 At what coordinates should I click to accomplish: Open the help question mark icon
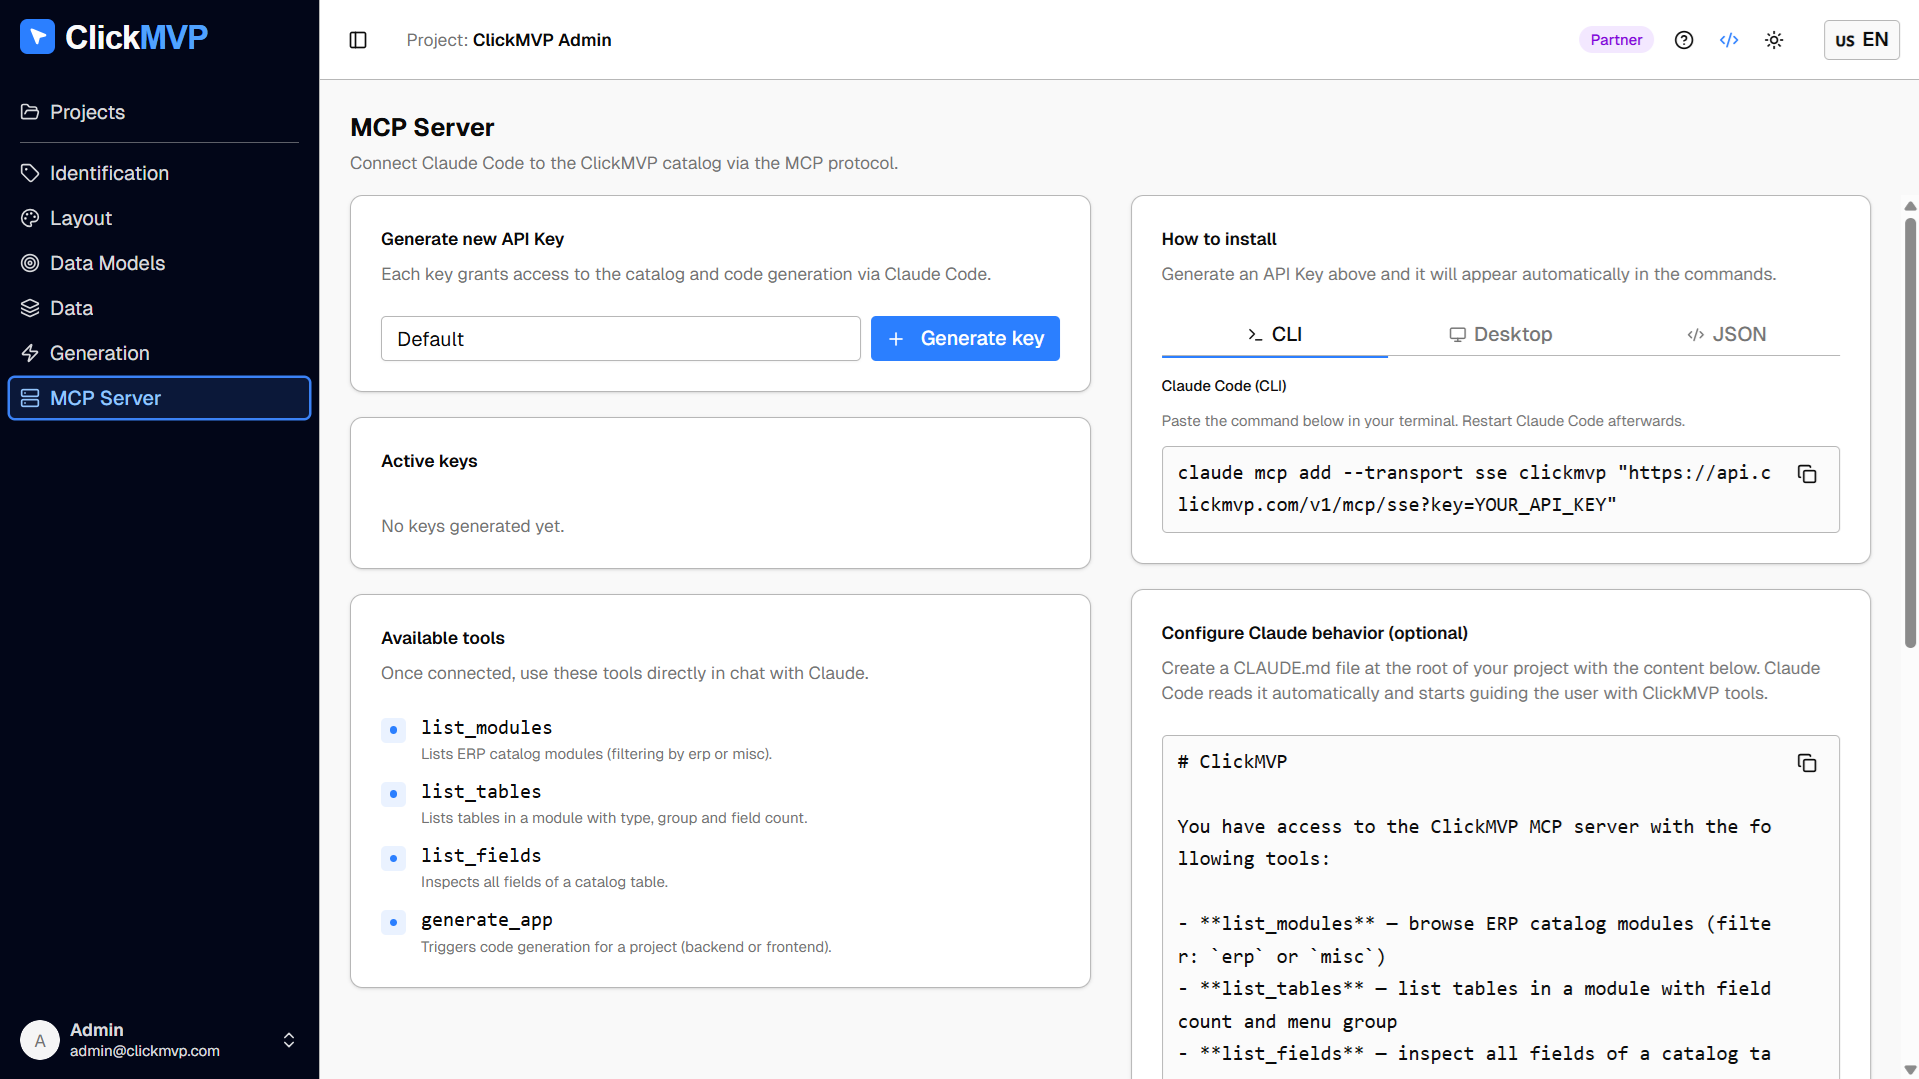pos(1684,40)
